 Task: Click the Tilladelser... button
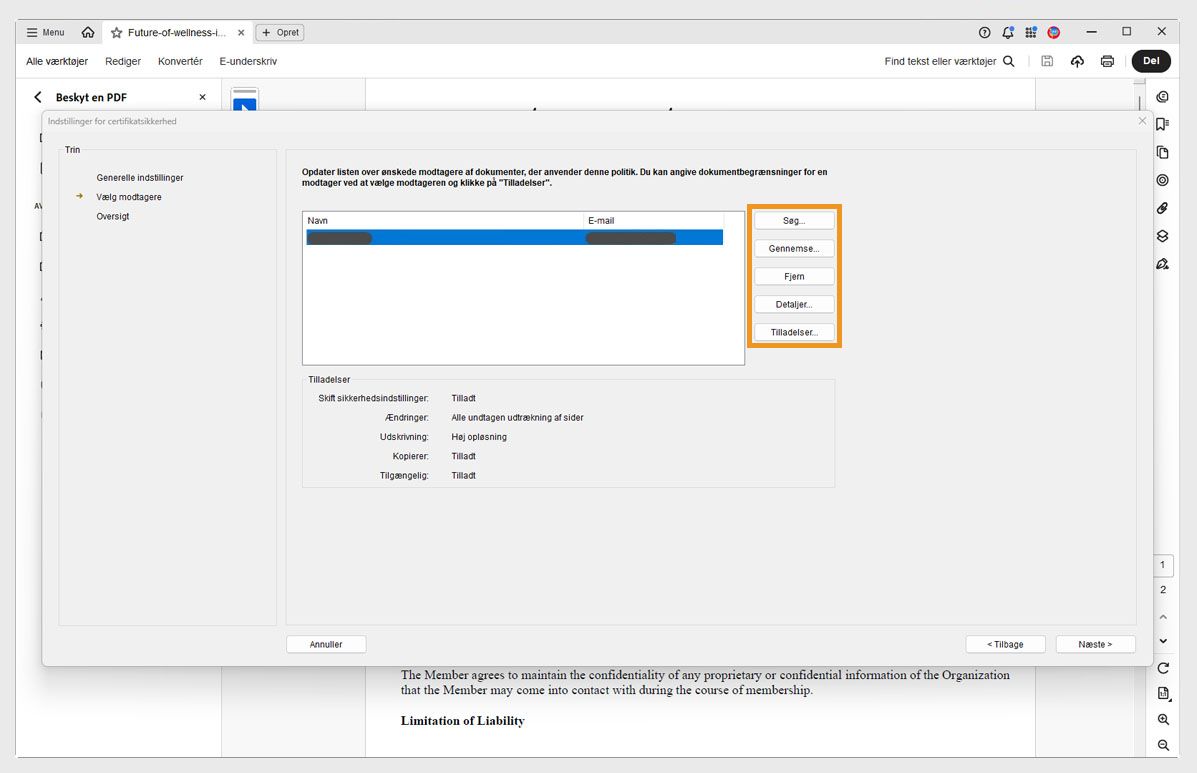pos(794,332)
